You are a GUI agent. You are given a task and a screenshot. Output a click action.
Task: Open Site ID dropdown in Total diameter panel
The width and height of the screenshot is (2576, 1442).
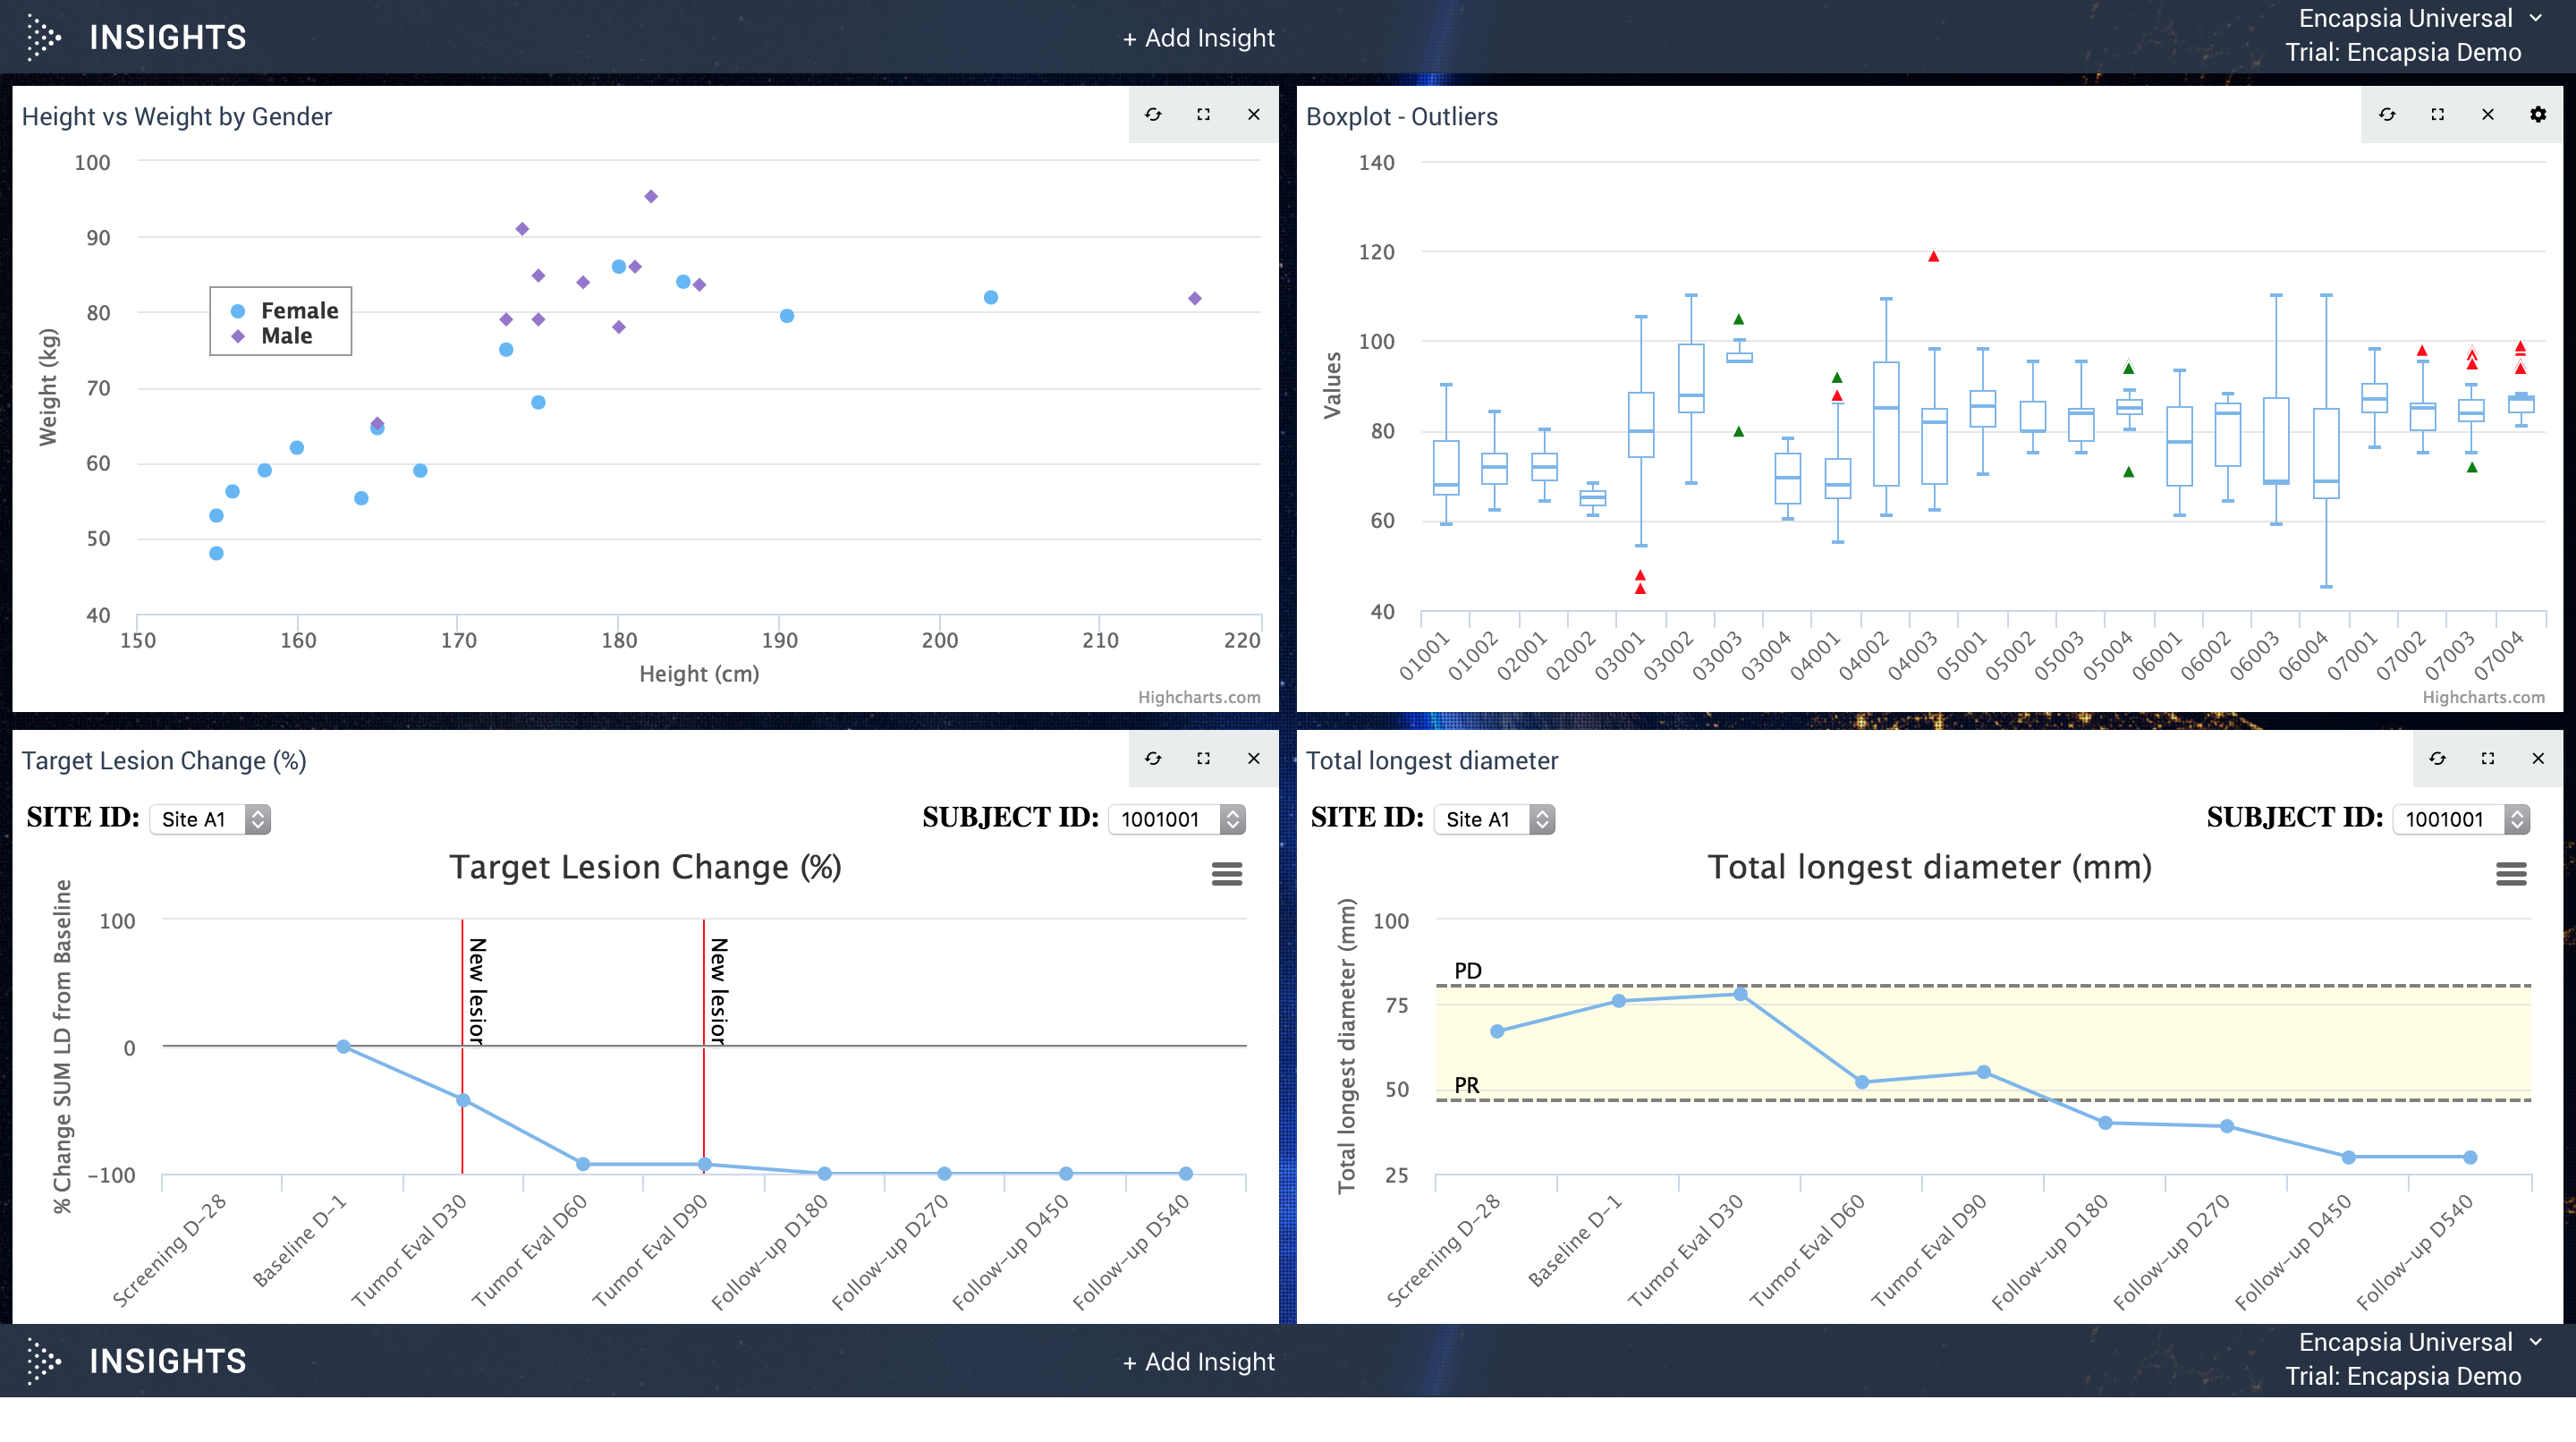[1494, 820]
